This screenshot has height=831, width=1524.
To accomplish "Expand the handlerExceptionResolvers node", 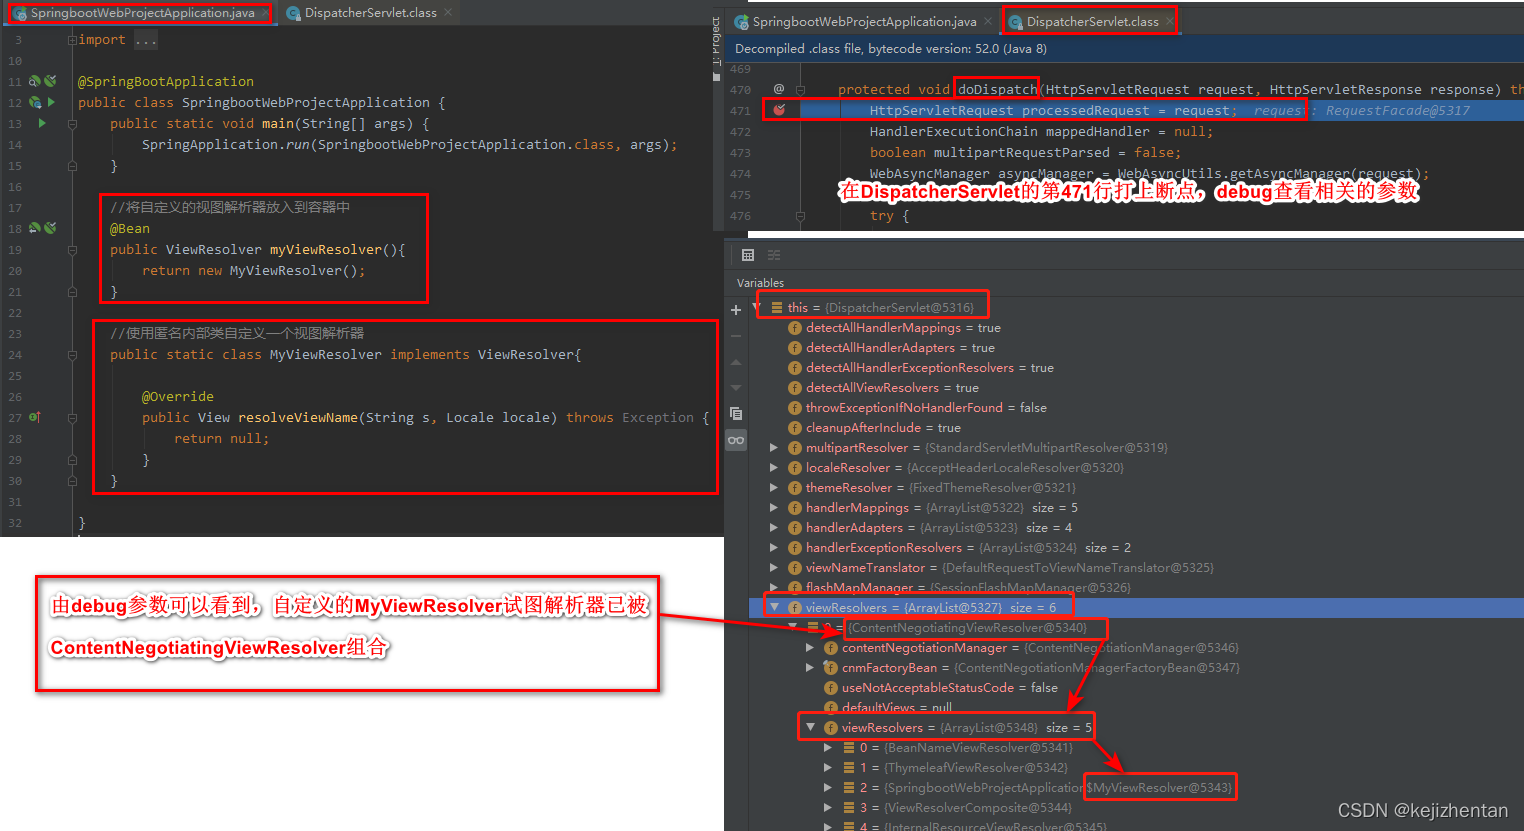I will pyautogui.click(x=774, y=548).
